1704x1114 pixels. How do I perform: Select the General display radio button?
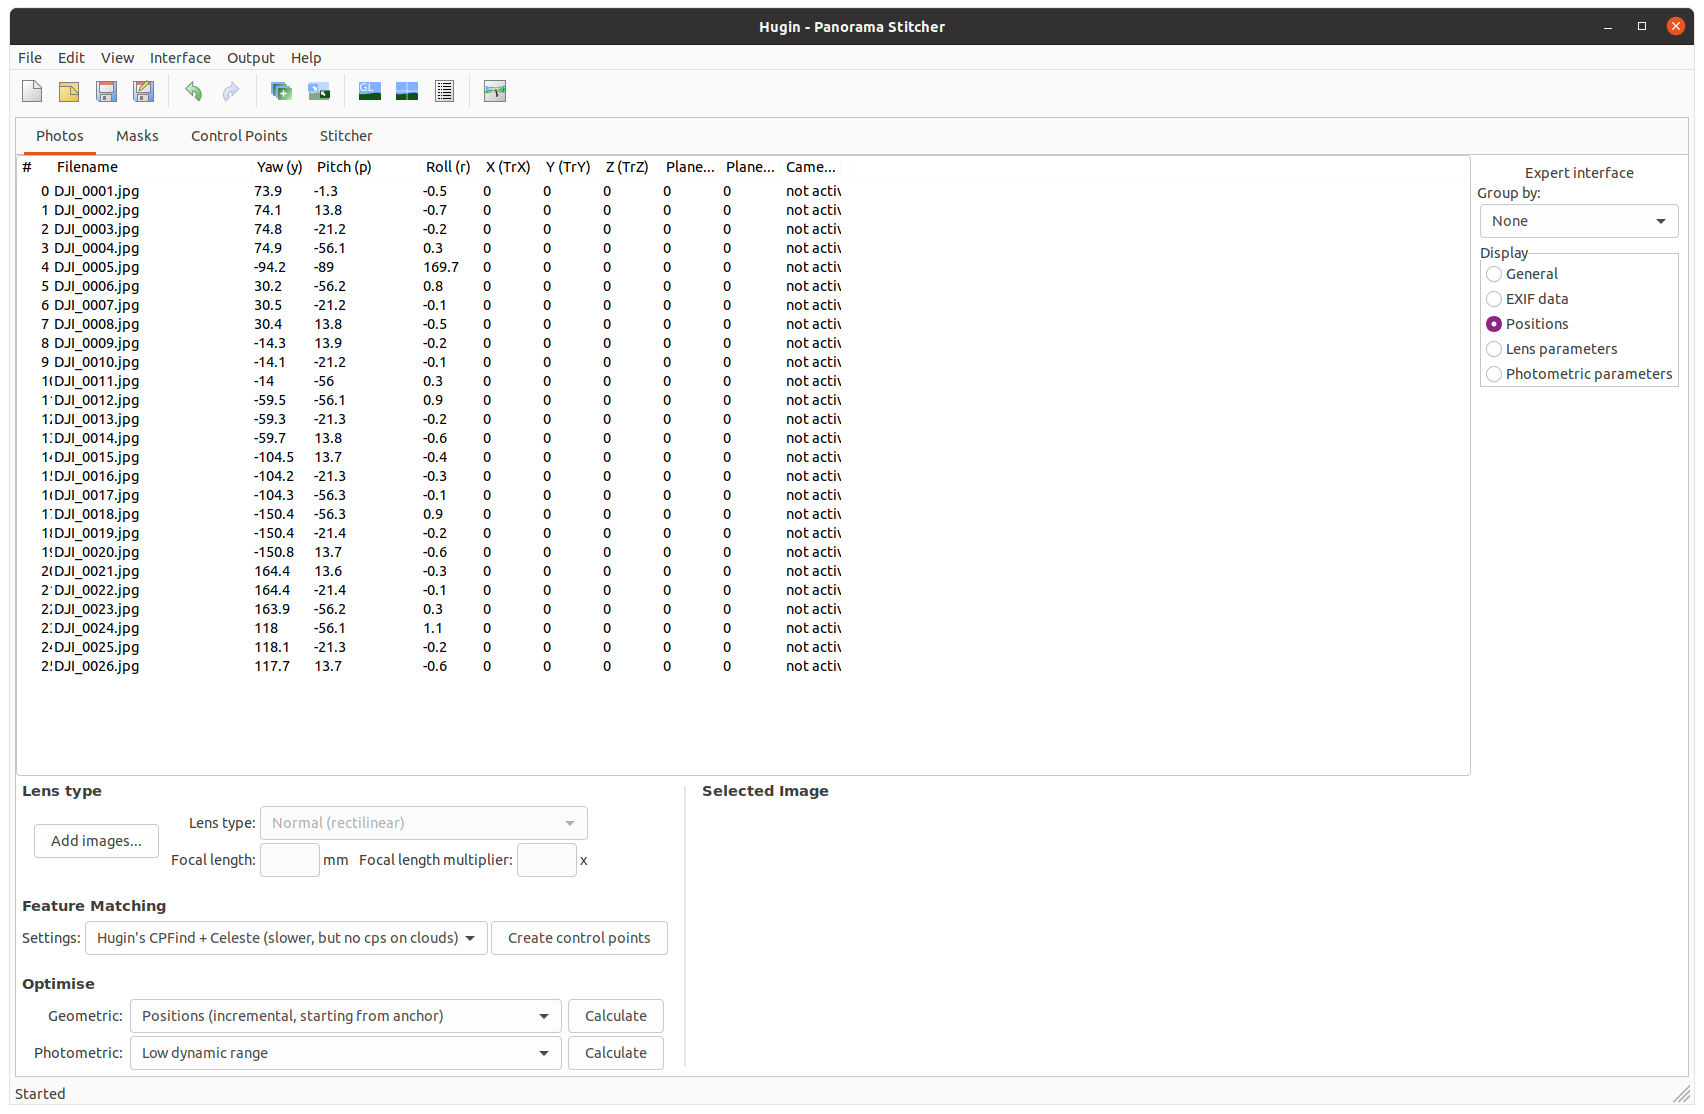(1494, 274)
